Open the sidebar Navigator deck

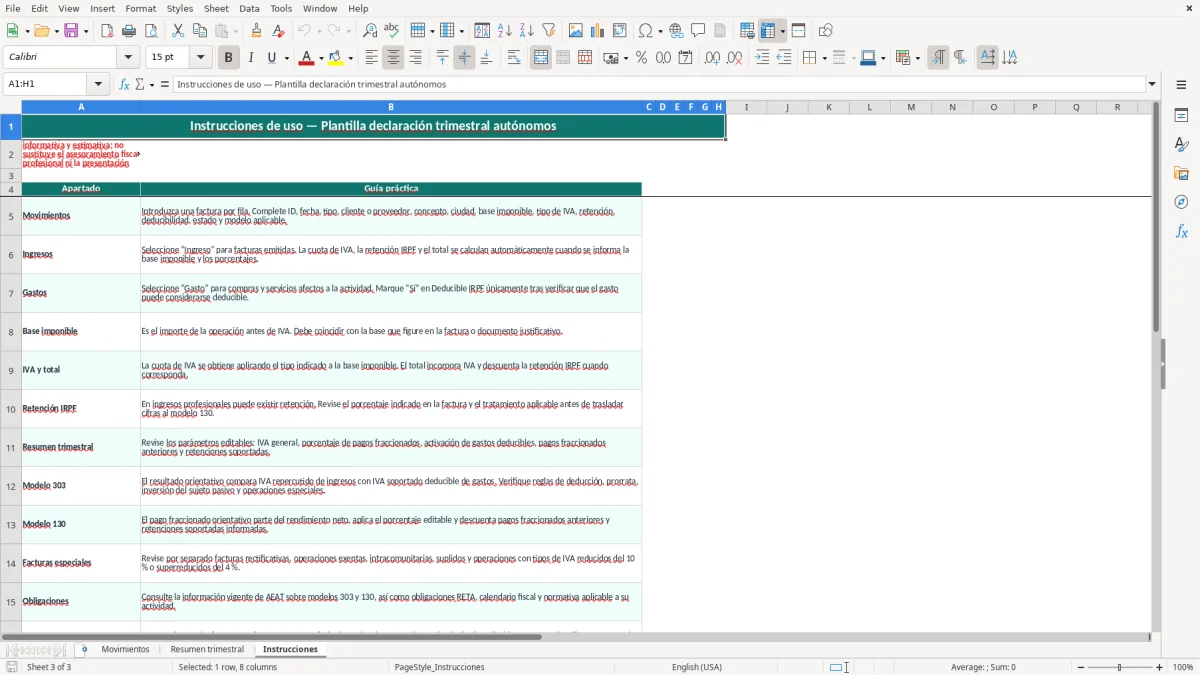coord(1181,202)
